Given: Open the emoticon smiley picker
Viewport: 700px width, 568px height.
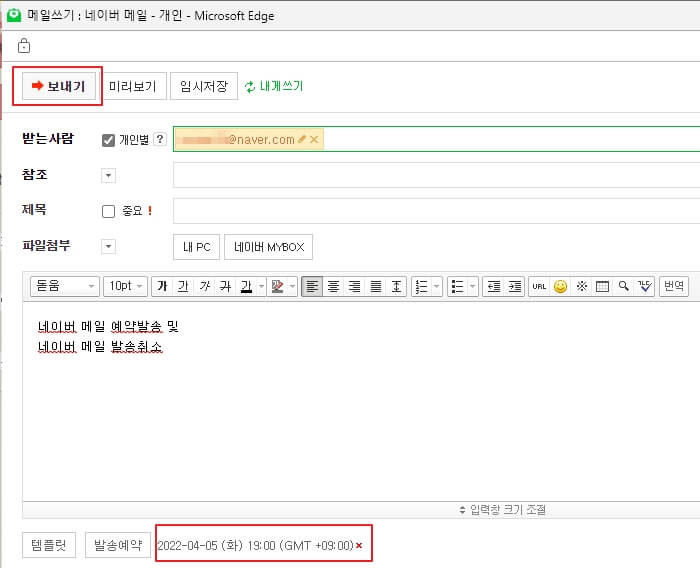Looking at the screenshot, I should tap(560, 286).
